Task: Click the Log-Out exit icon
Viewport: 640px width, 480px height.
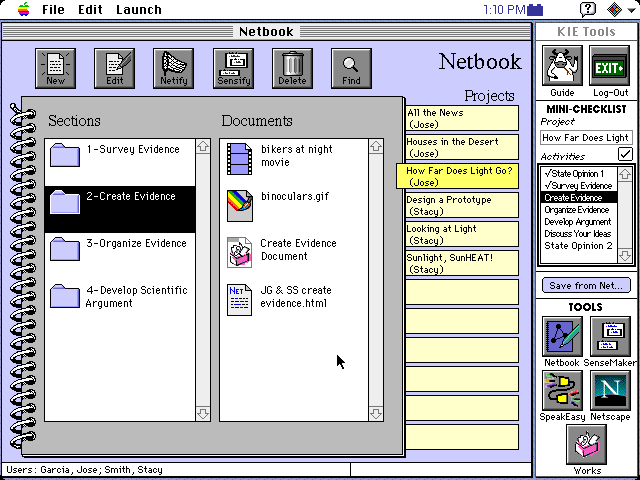Action: click(x=609, y=66)
